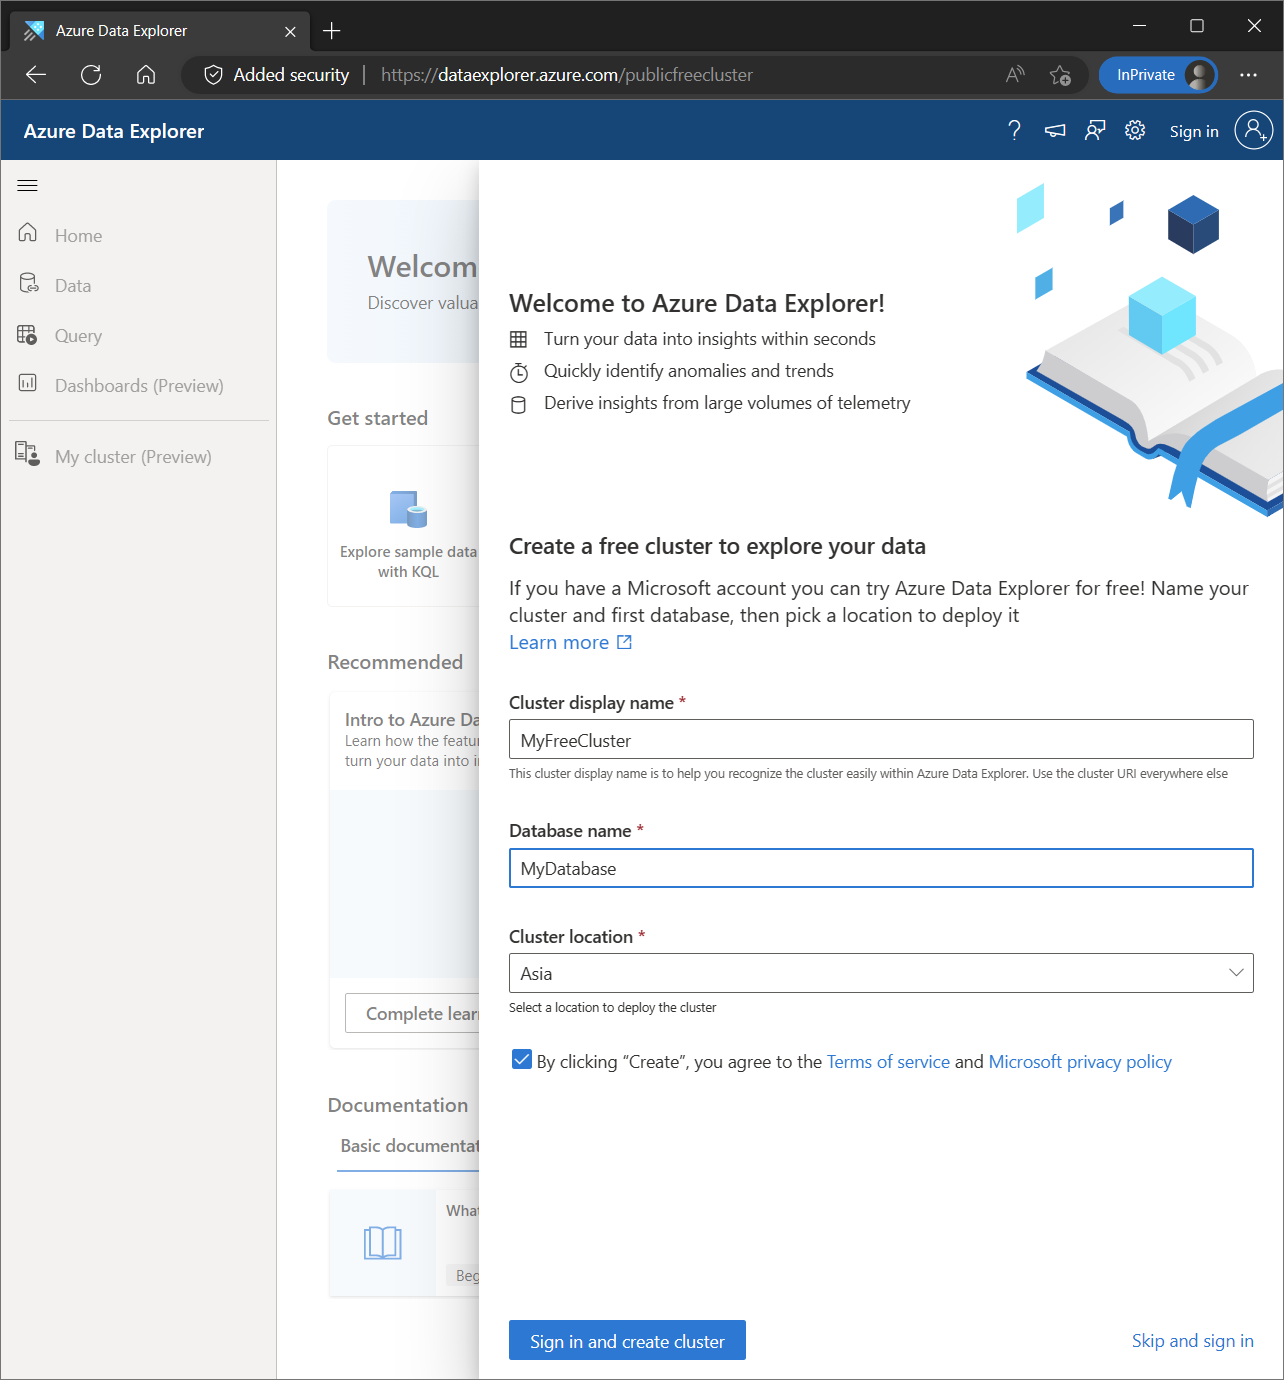
Task: Open the Help question mark icon
Action: [1014, 130]
